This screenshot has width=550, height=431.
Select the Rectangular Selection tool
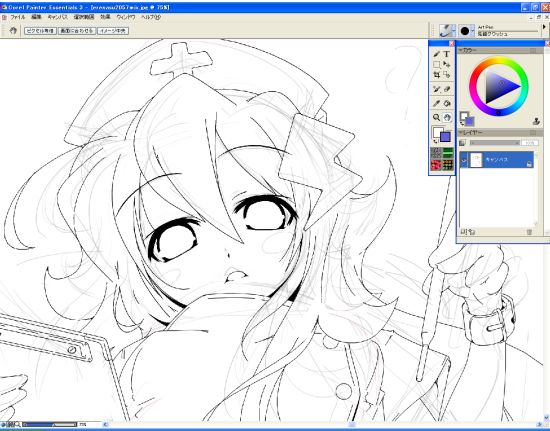pyautogui.click(x=437, y=65)
